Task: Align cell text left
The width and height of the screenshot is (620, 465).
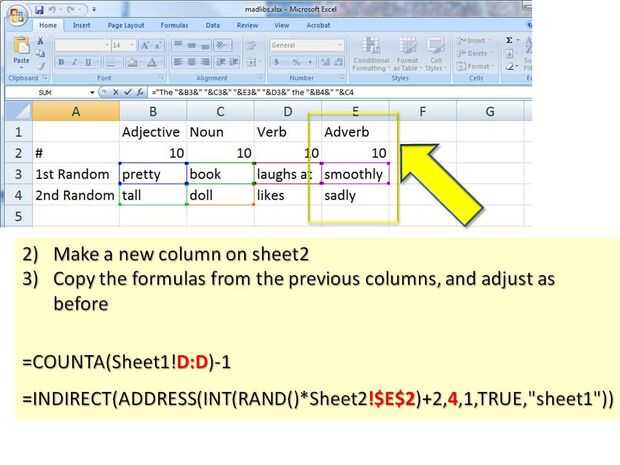Action: tap(178, 62)
